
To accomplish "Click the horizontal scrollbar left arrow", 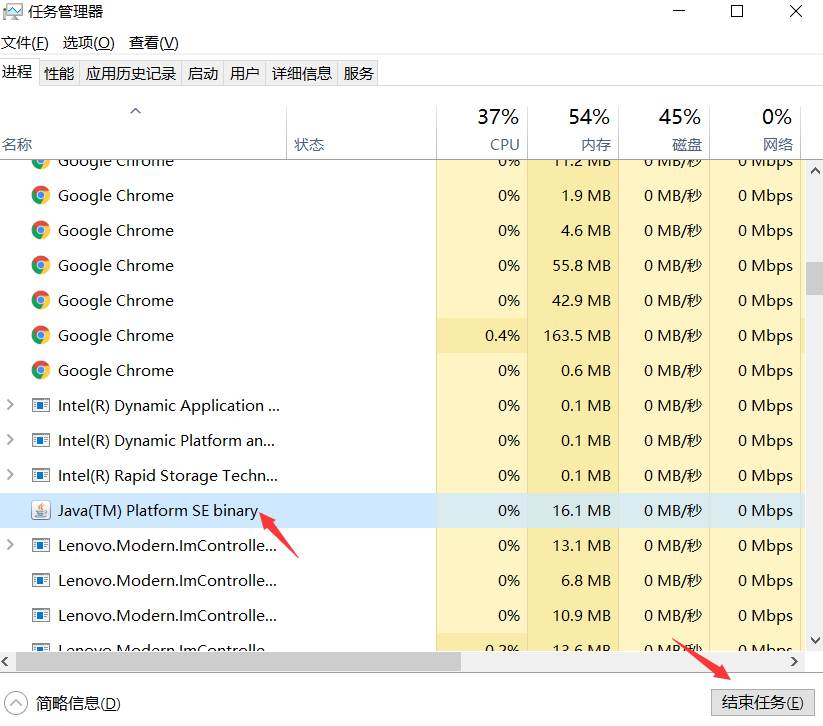I will 6,661.
